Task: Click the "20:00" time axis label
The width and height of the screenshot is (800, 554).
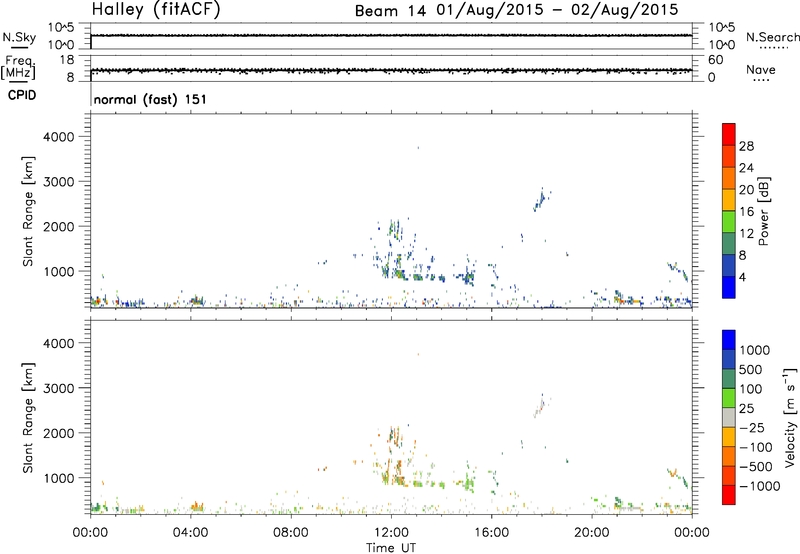Action: (591, 533)
